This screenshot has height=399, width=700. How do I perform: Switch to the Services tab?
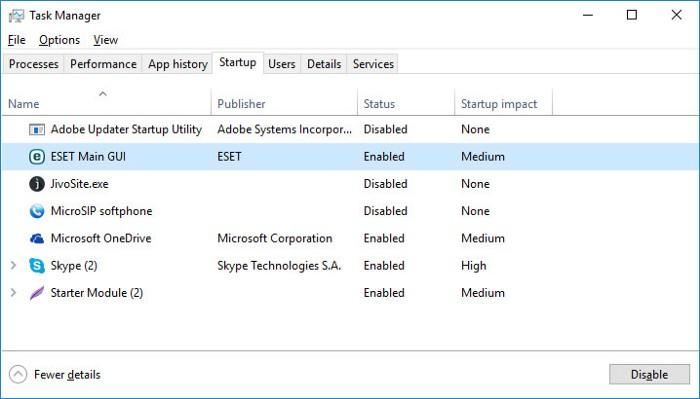click(x=373, y=64)
